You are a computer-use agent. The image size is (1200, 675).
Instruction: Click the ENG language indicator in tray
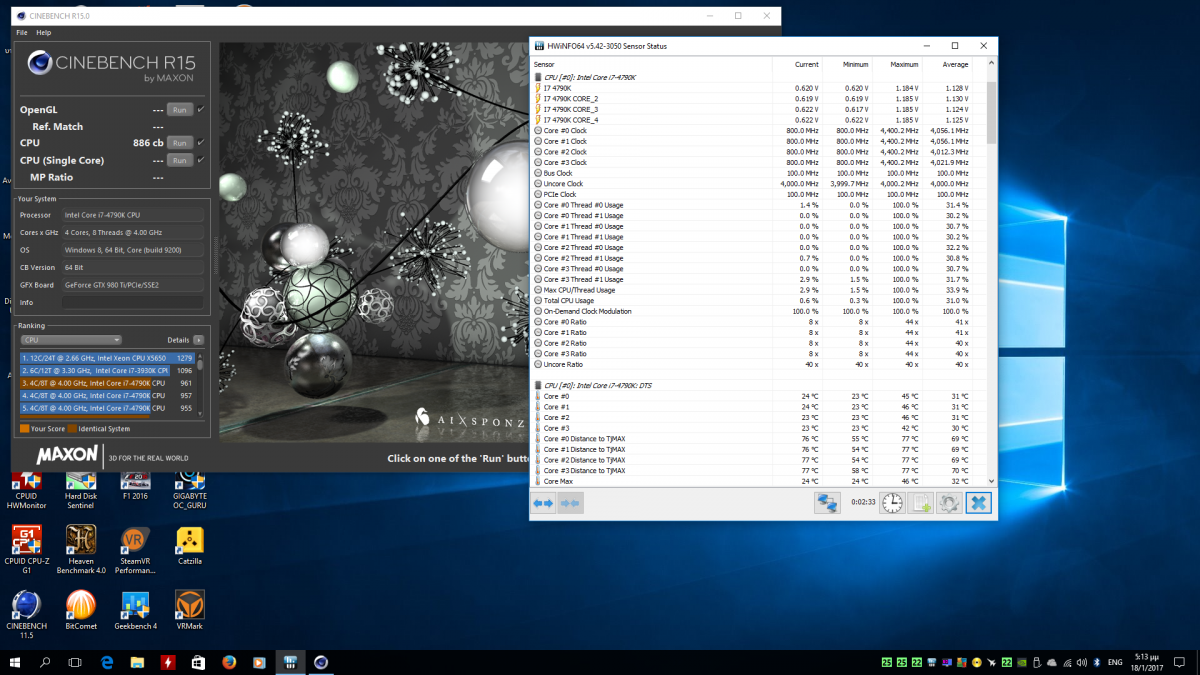[x=1115, y=662]
